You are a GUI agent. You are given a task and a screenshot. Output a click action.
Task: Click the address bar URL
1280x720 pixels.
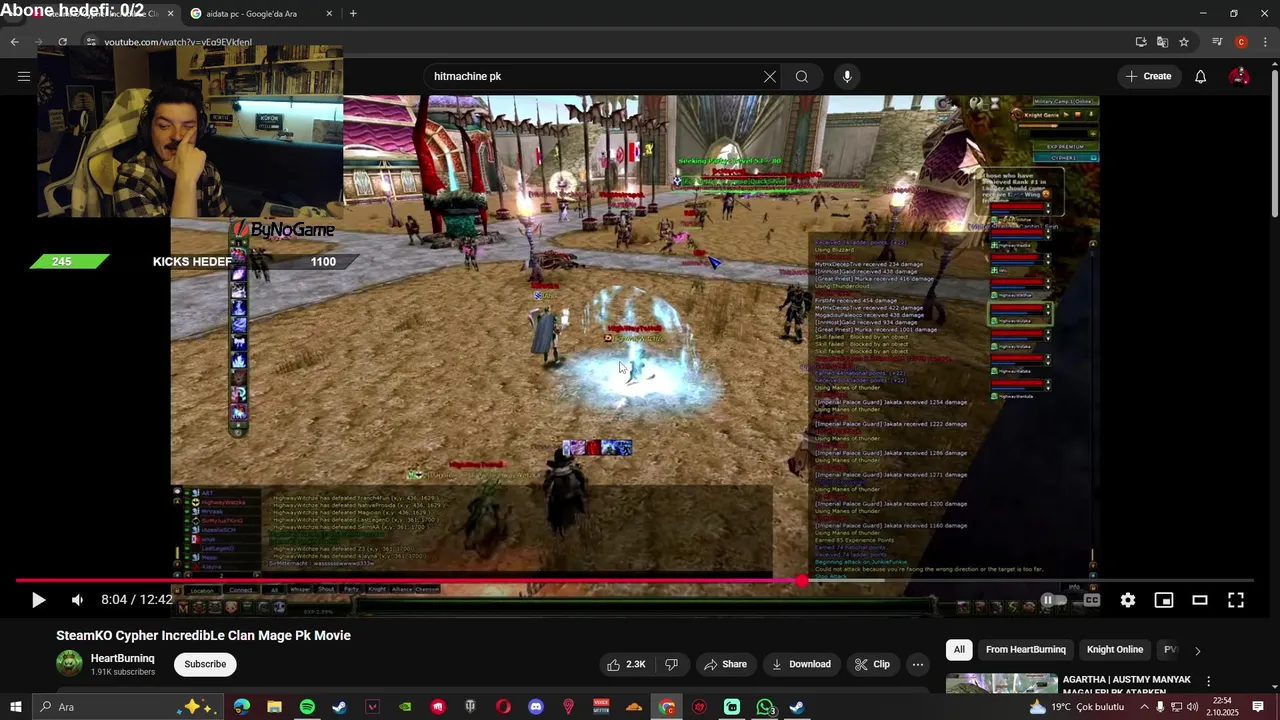[x=178, y=42]
